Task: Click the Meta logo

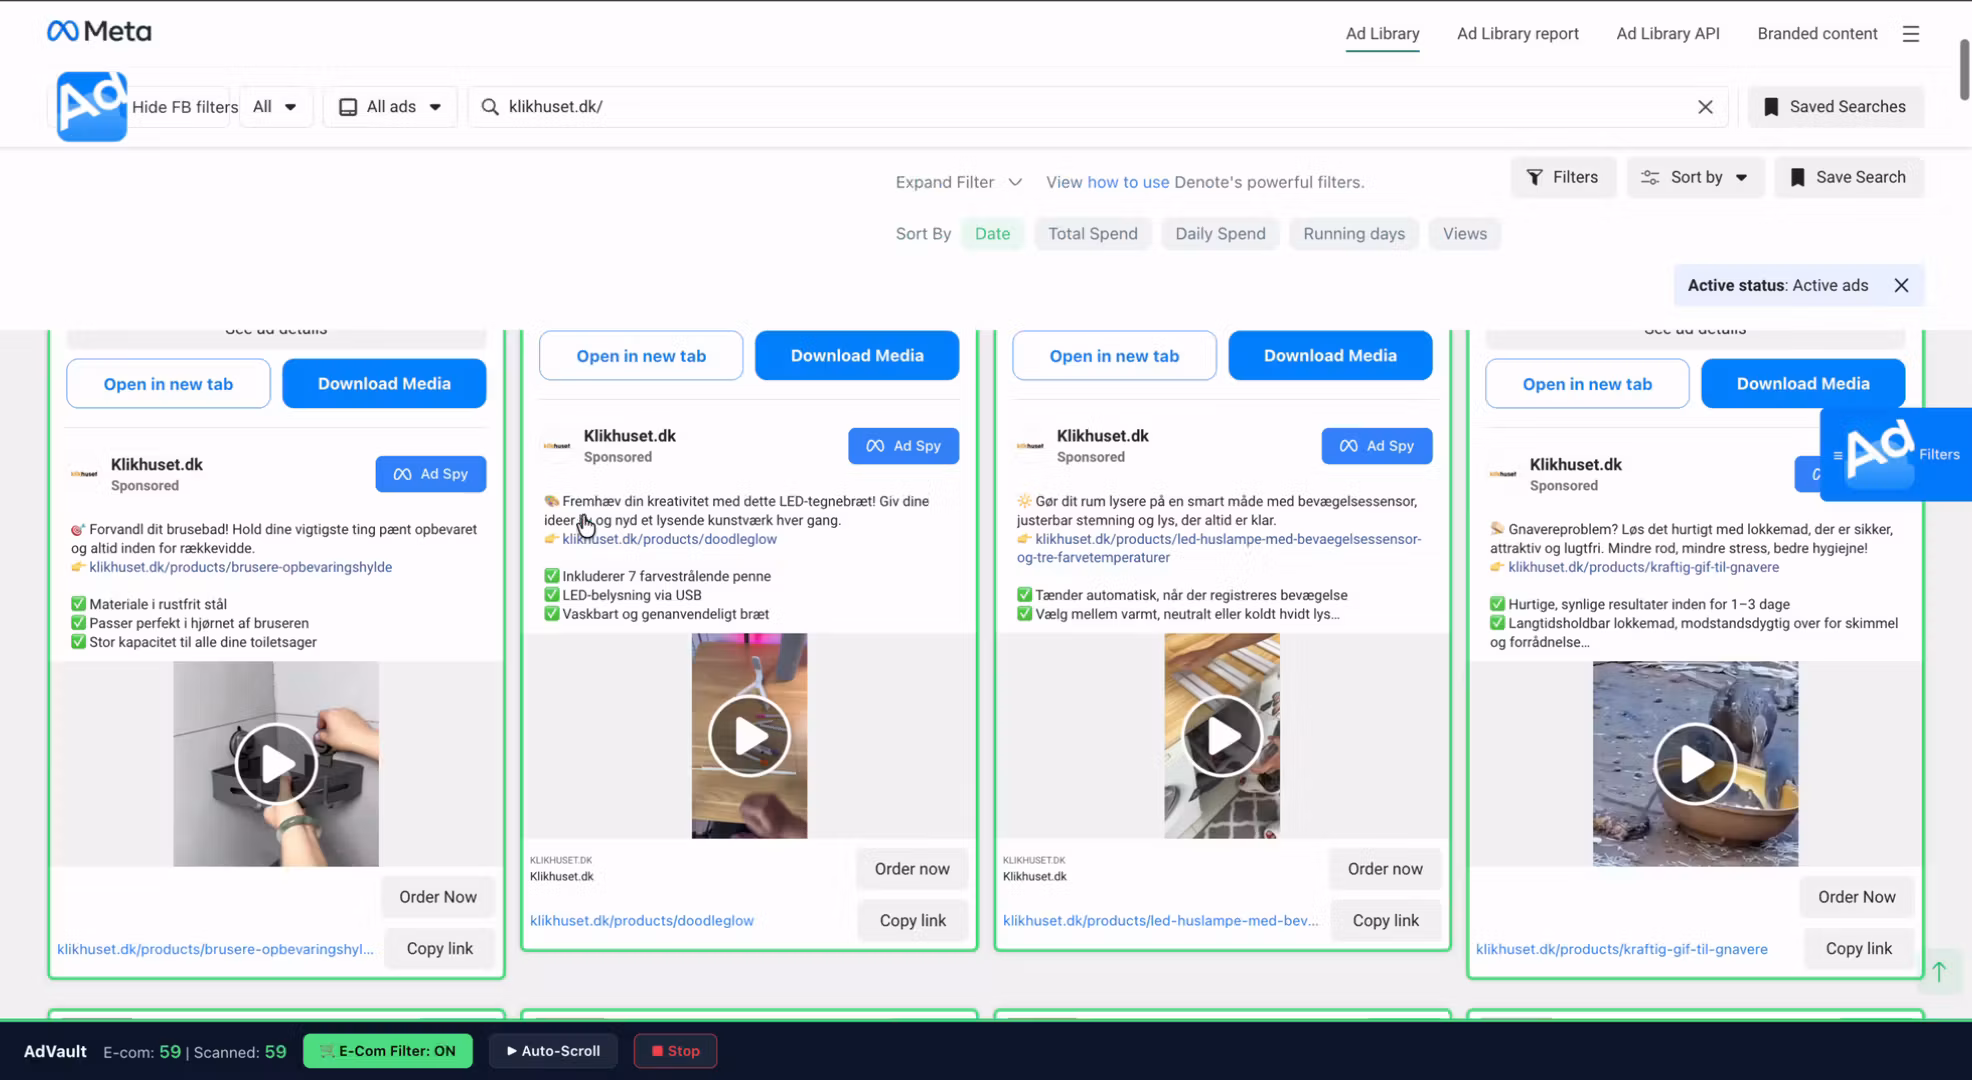Action: [99, 32]
